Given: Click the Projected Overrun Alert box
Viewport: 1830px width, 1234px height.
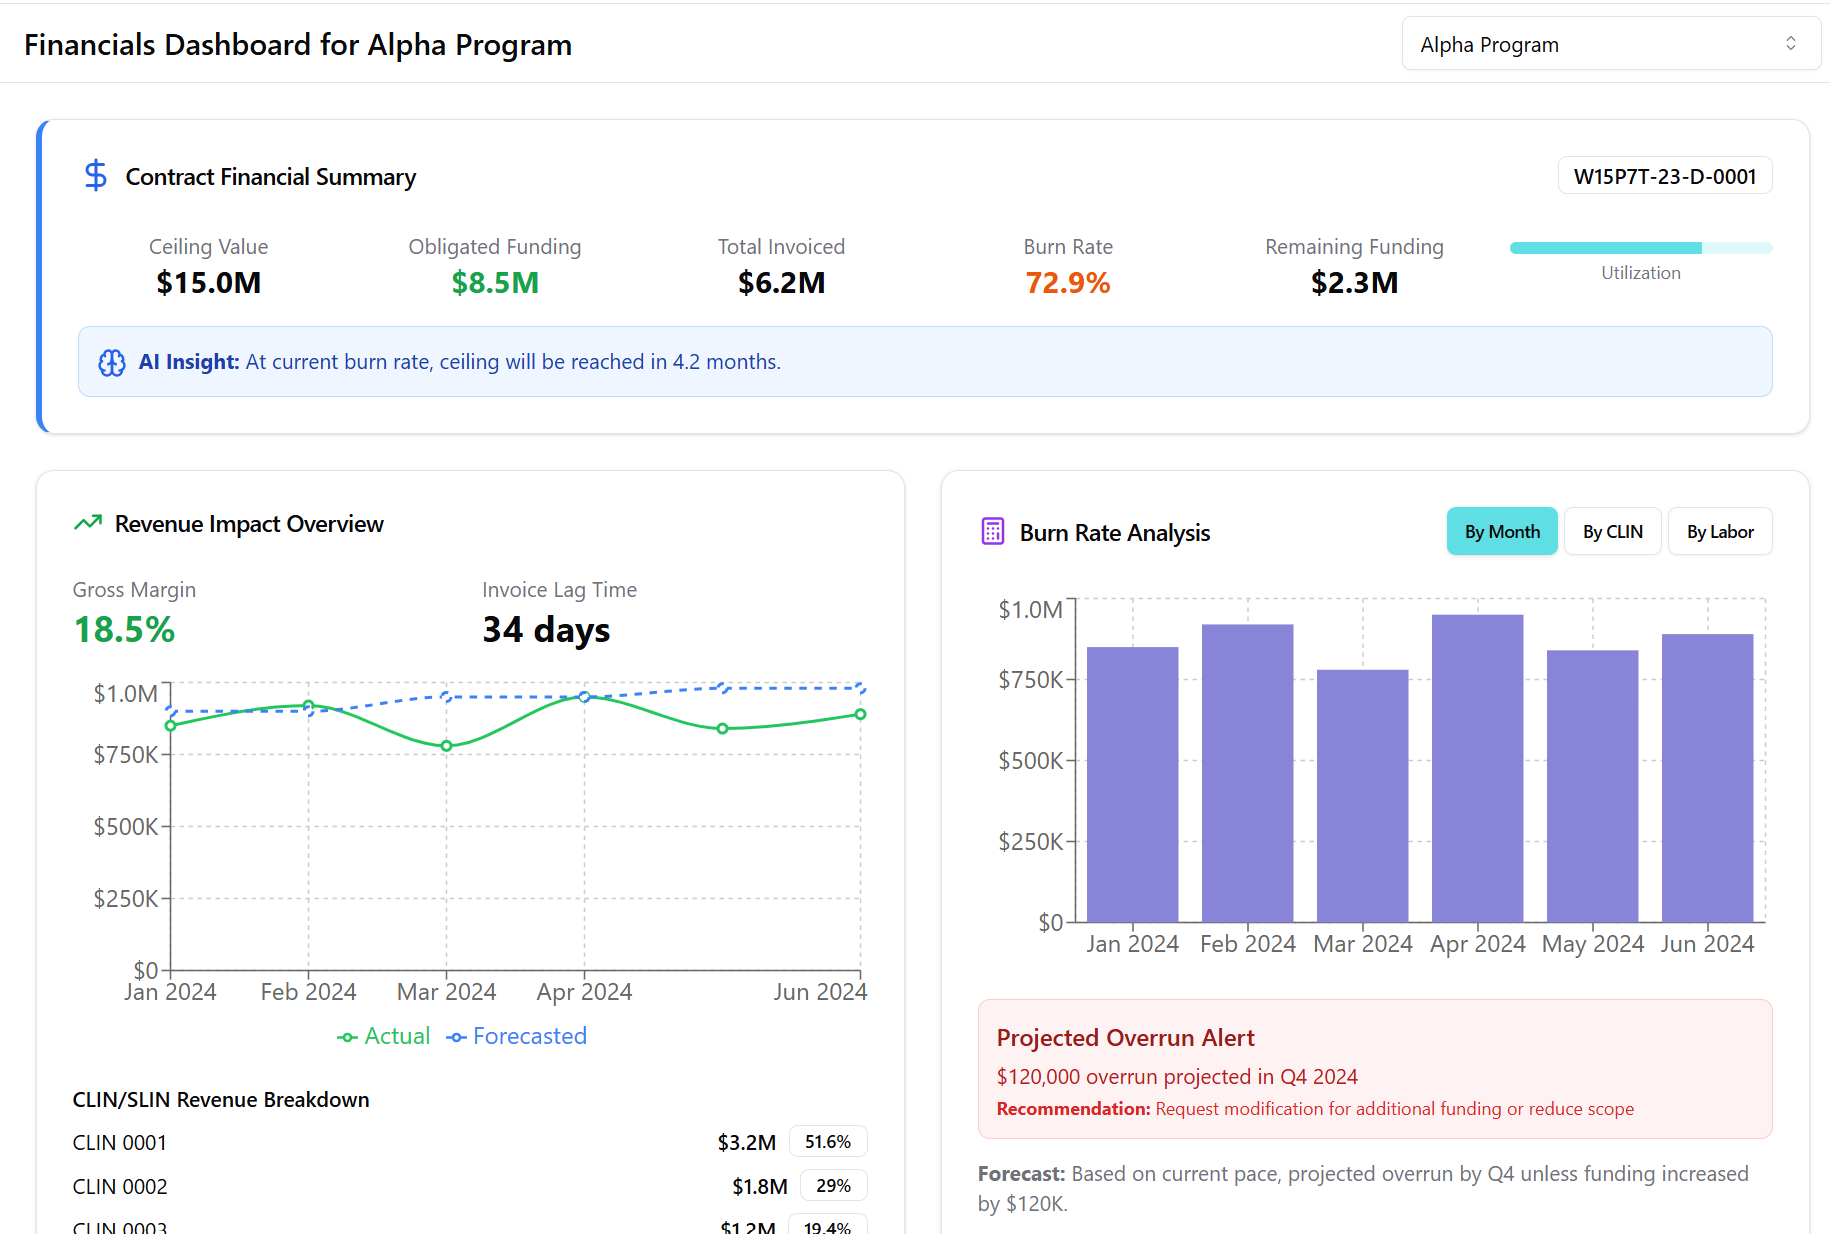Looking at the screenshot, I should 1374,1069.
